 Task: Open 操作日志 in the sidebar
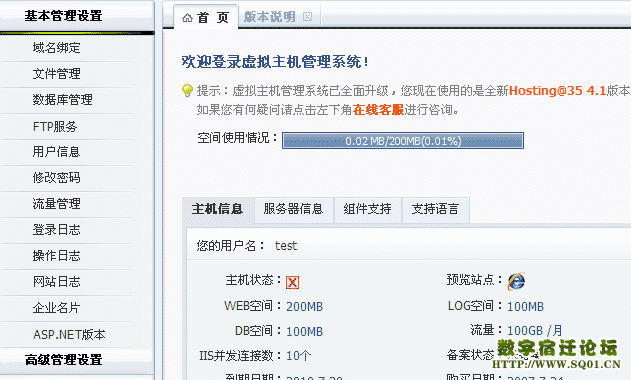(57, 256)
